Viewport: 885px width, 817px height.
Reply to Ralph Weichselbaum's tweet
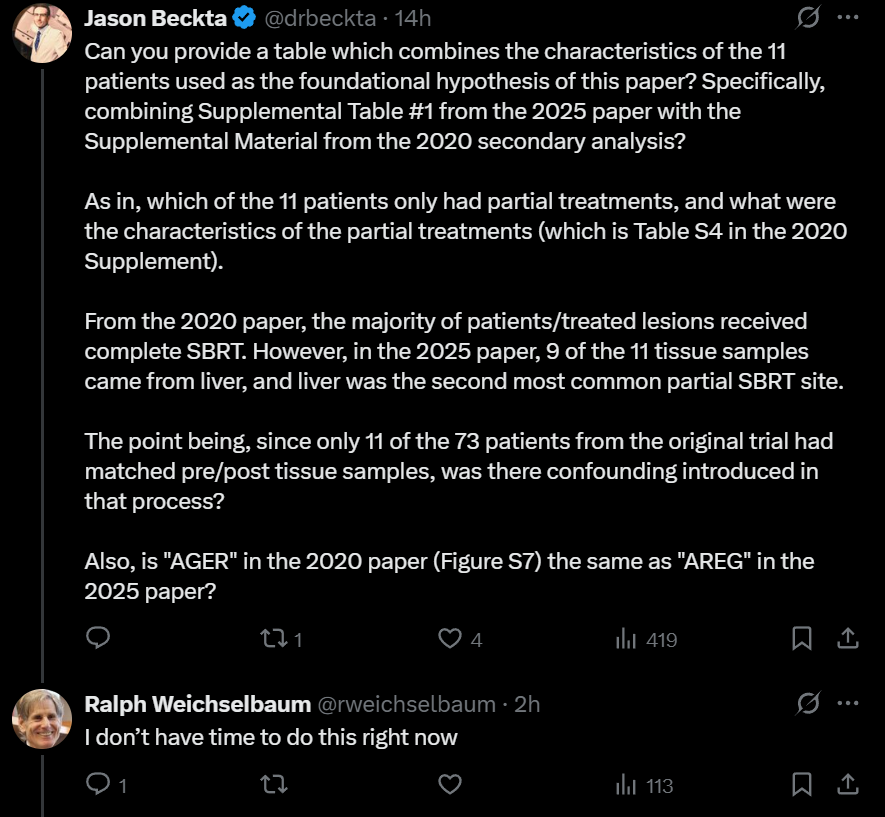[98, 784]
